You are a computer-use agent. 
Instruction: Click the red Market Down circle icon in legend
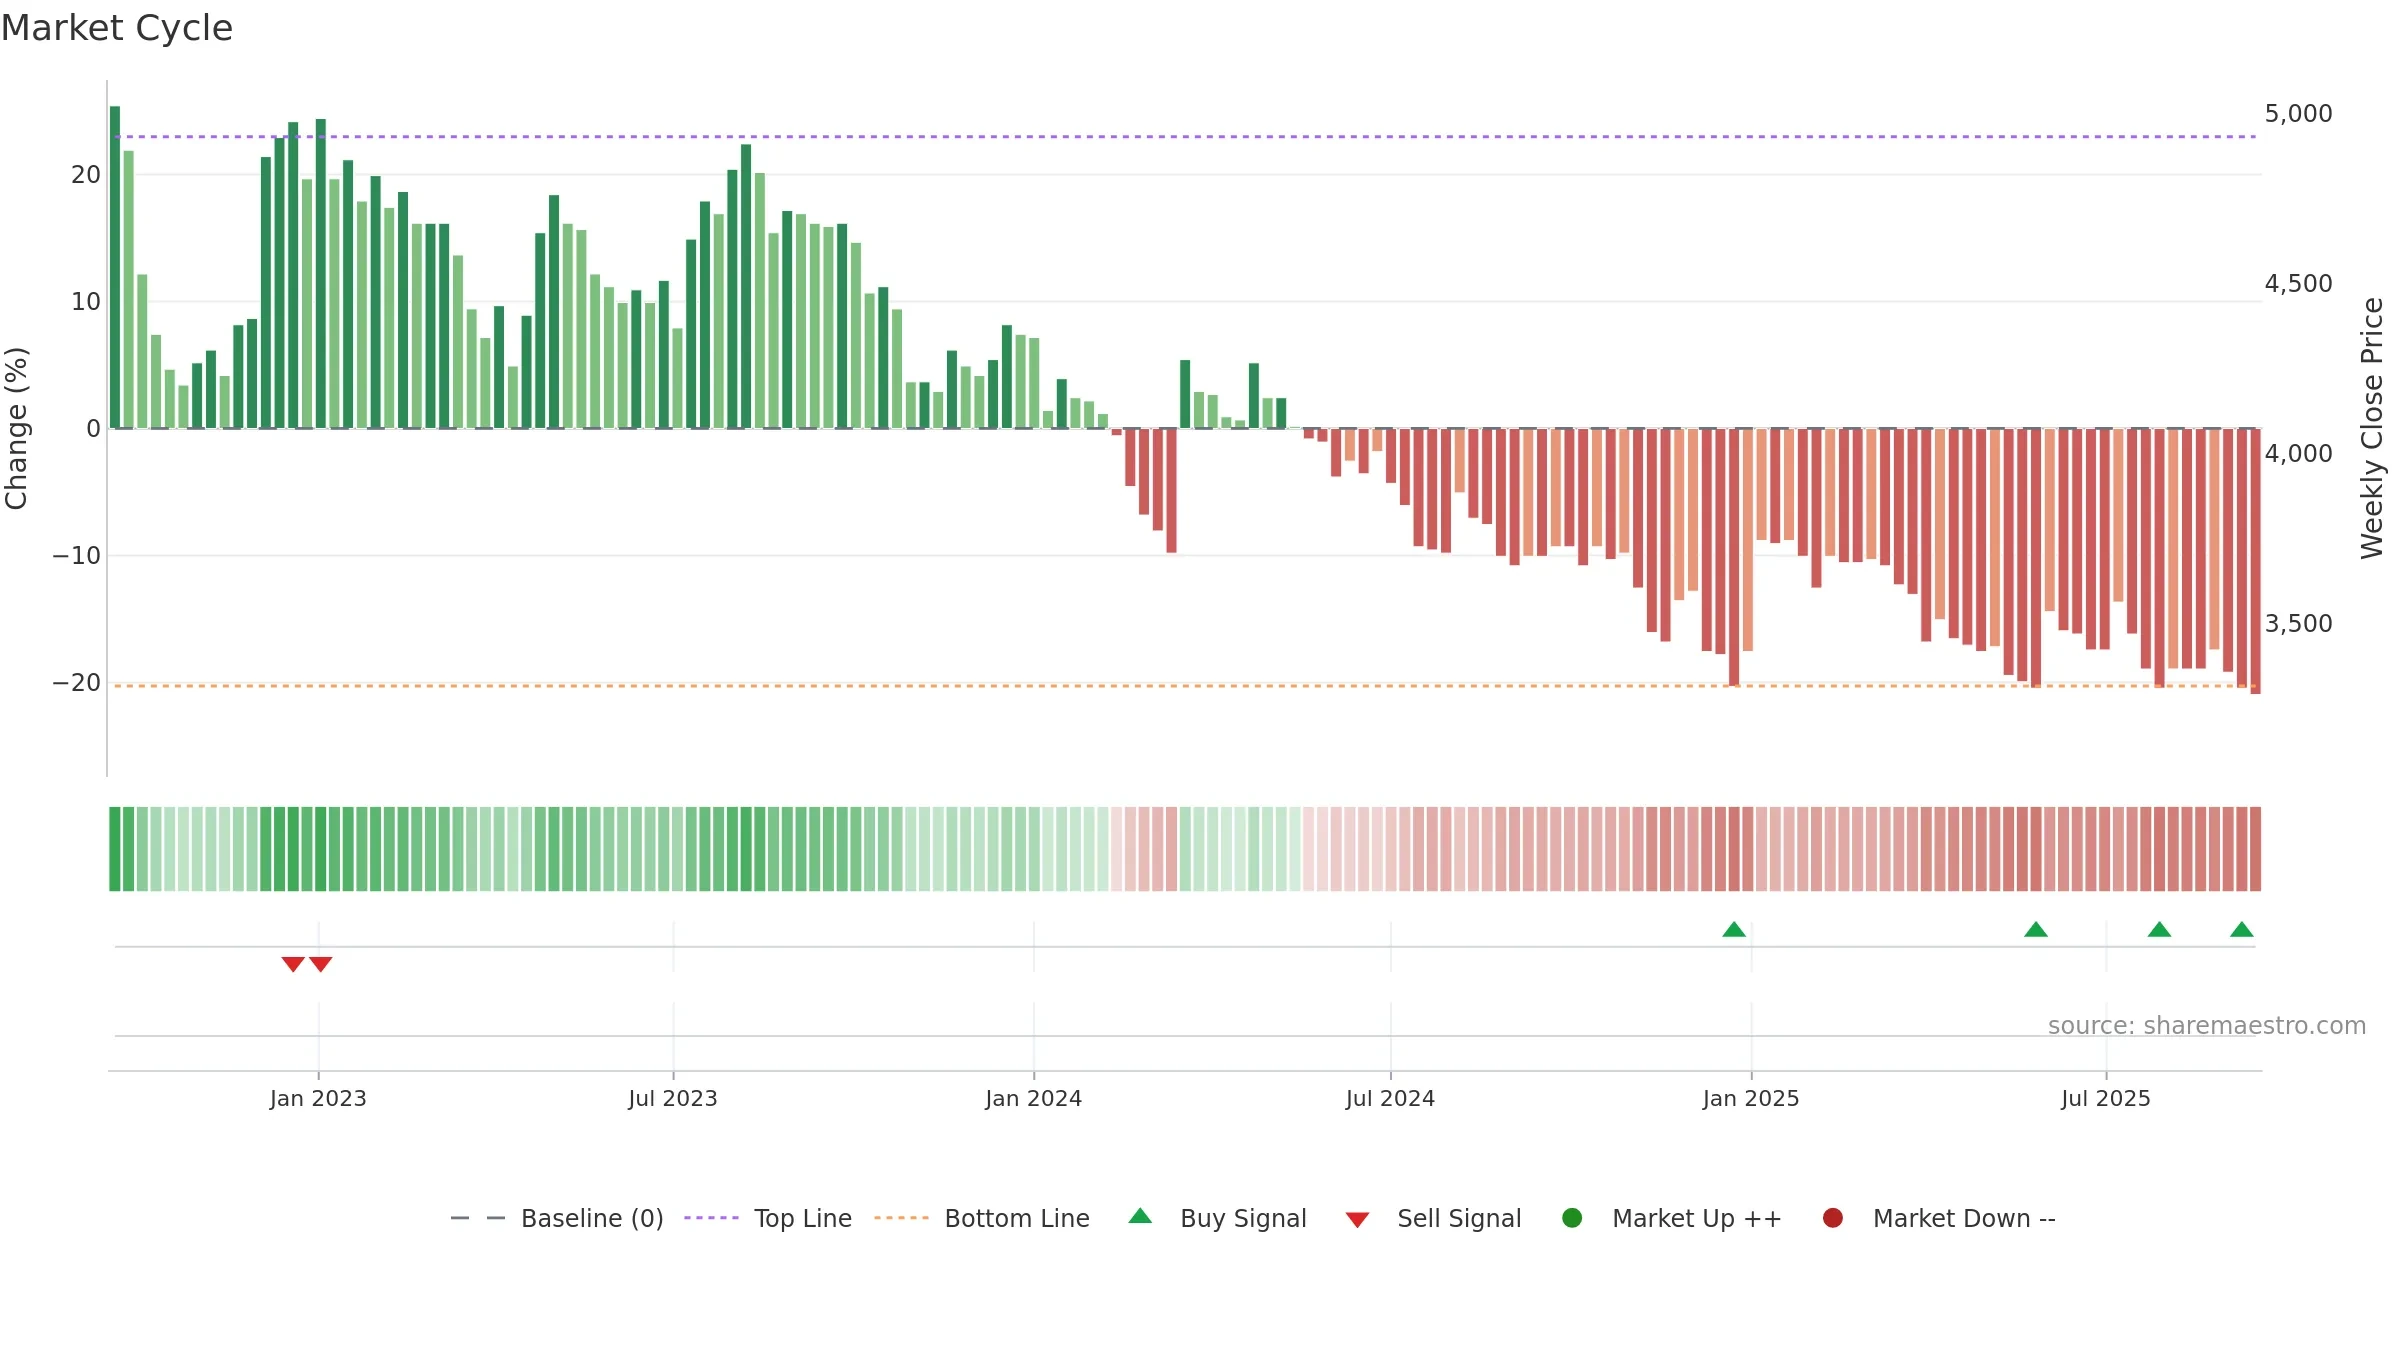1833,1218
